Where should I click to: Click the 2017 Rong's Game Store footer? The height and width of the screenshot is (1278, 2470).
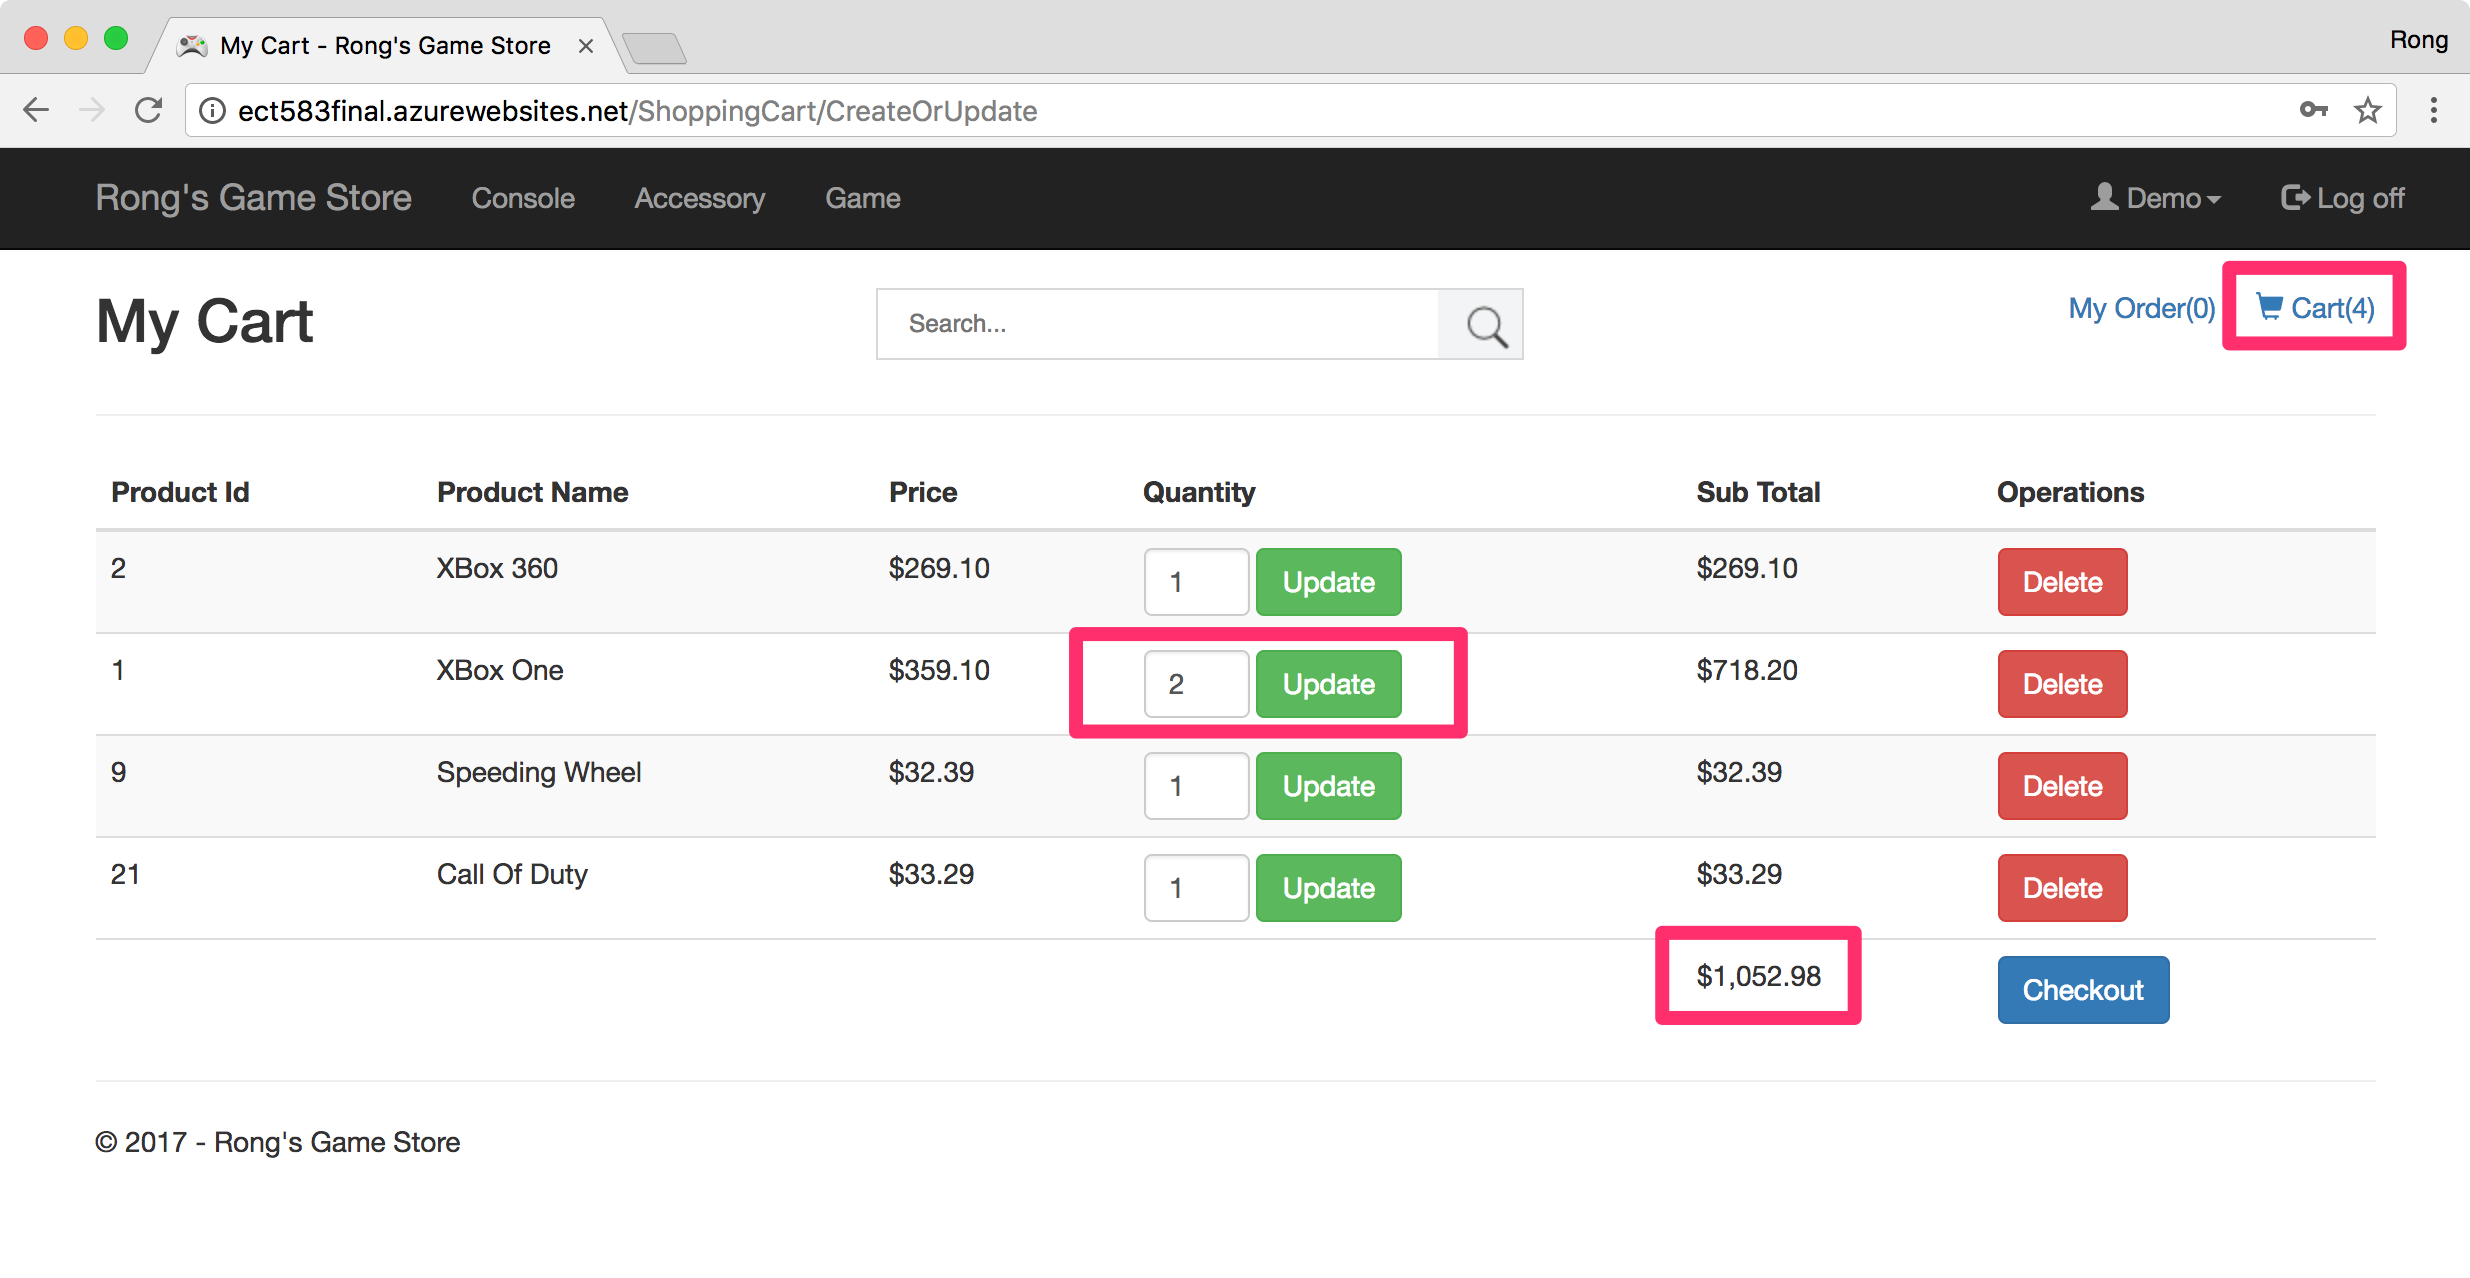click(278, 1142)
